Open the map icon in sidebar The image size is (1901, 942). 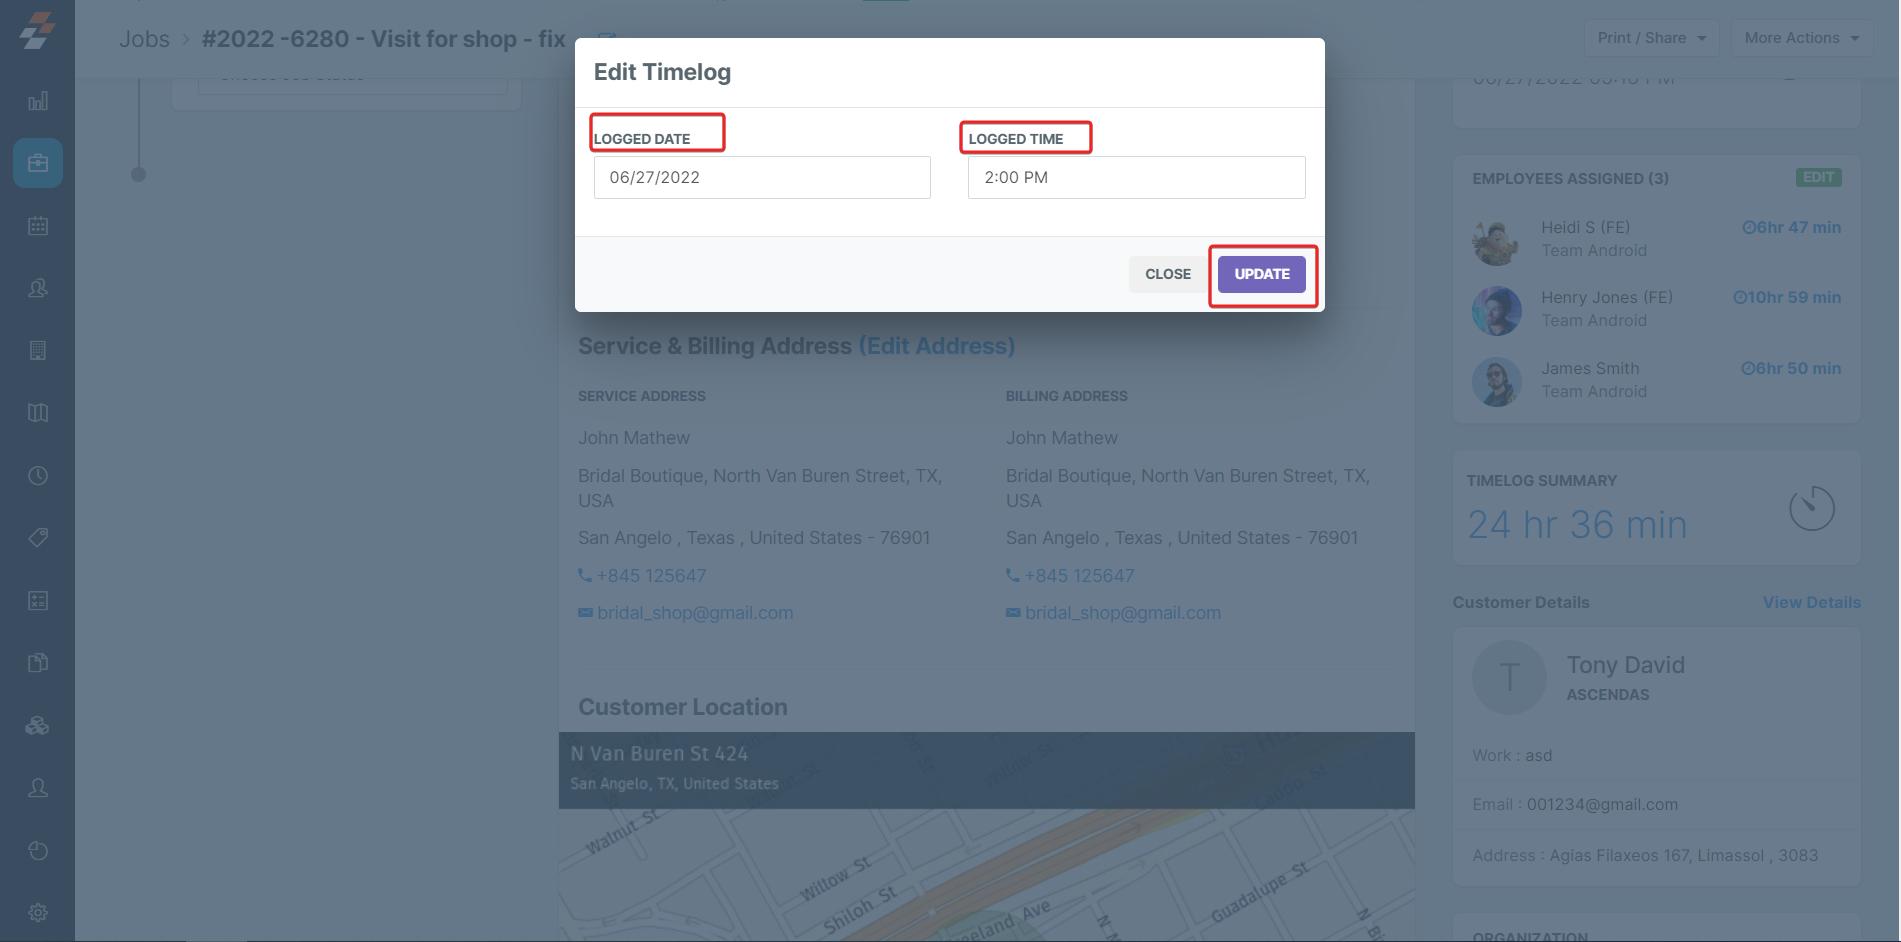click(x=38, y=413)
